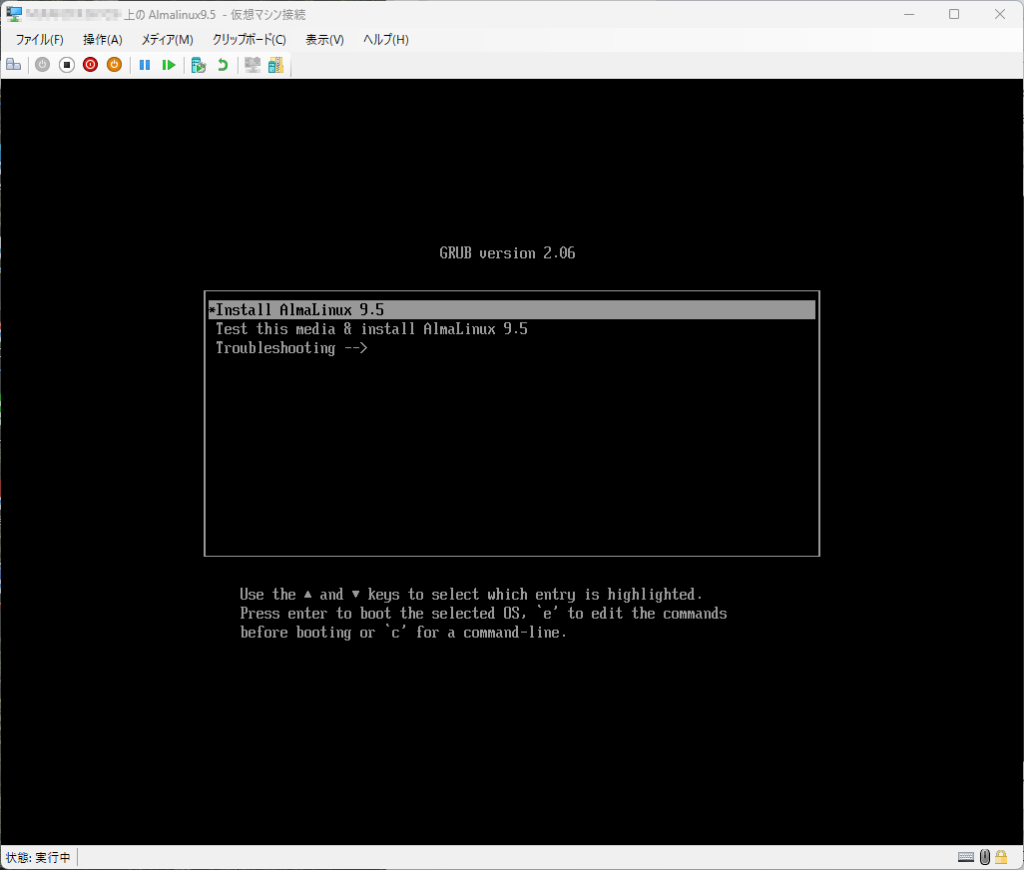
Task: Open the 表示(V) menu
Action: (x=324, y=40)
